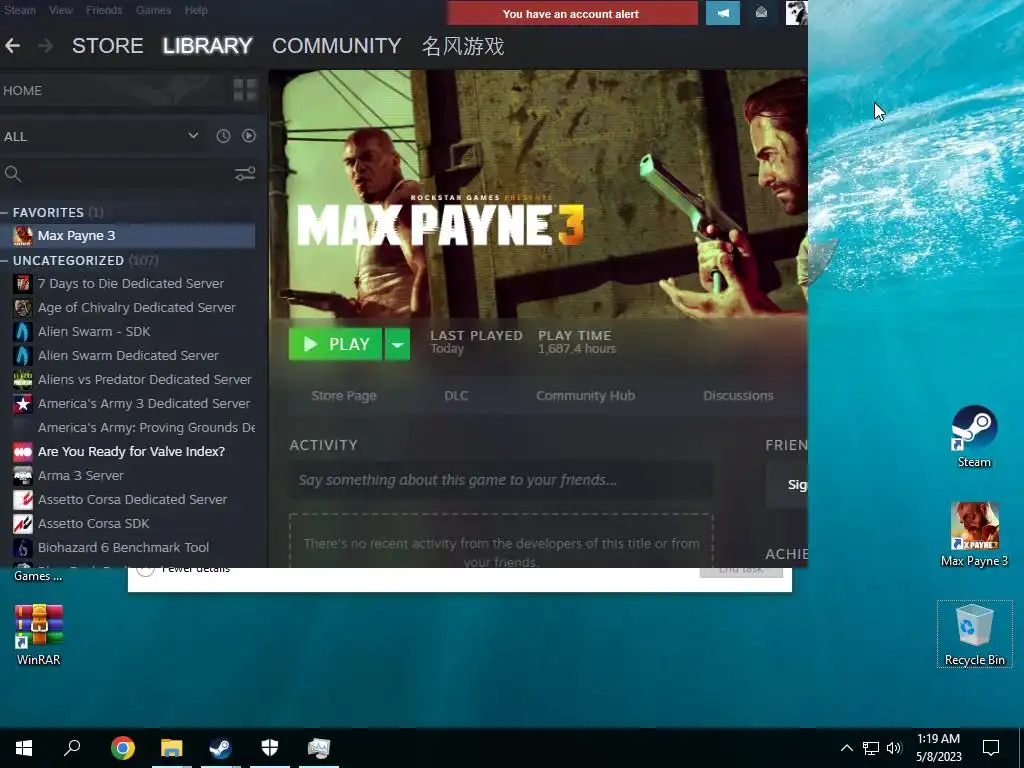Sort library by recent activity clock icon
The image size is (1024, 768).
point(223,136)
